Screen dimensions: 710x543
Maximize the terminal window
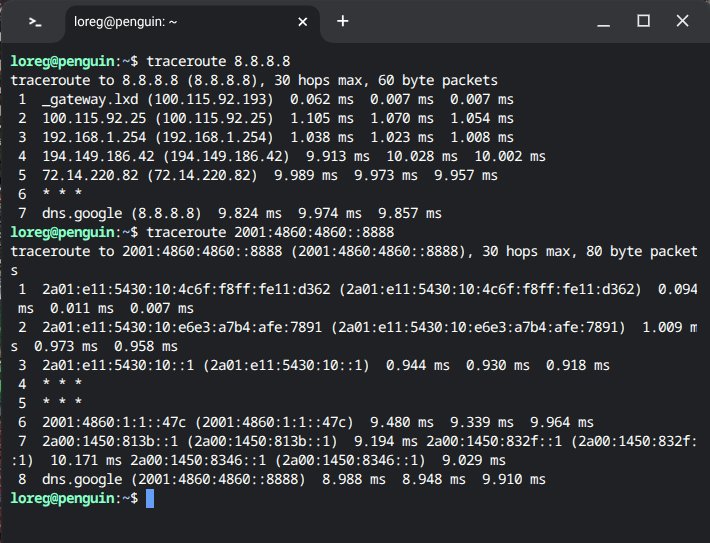[643, 21]
